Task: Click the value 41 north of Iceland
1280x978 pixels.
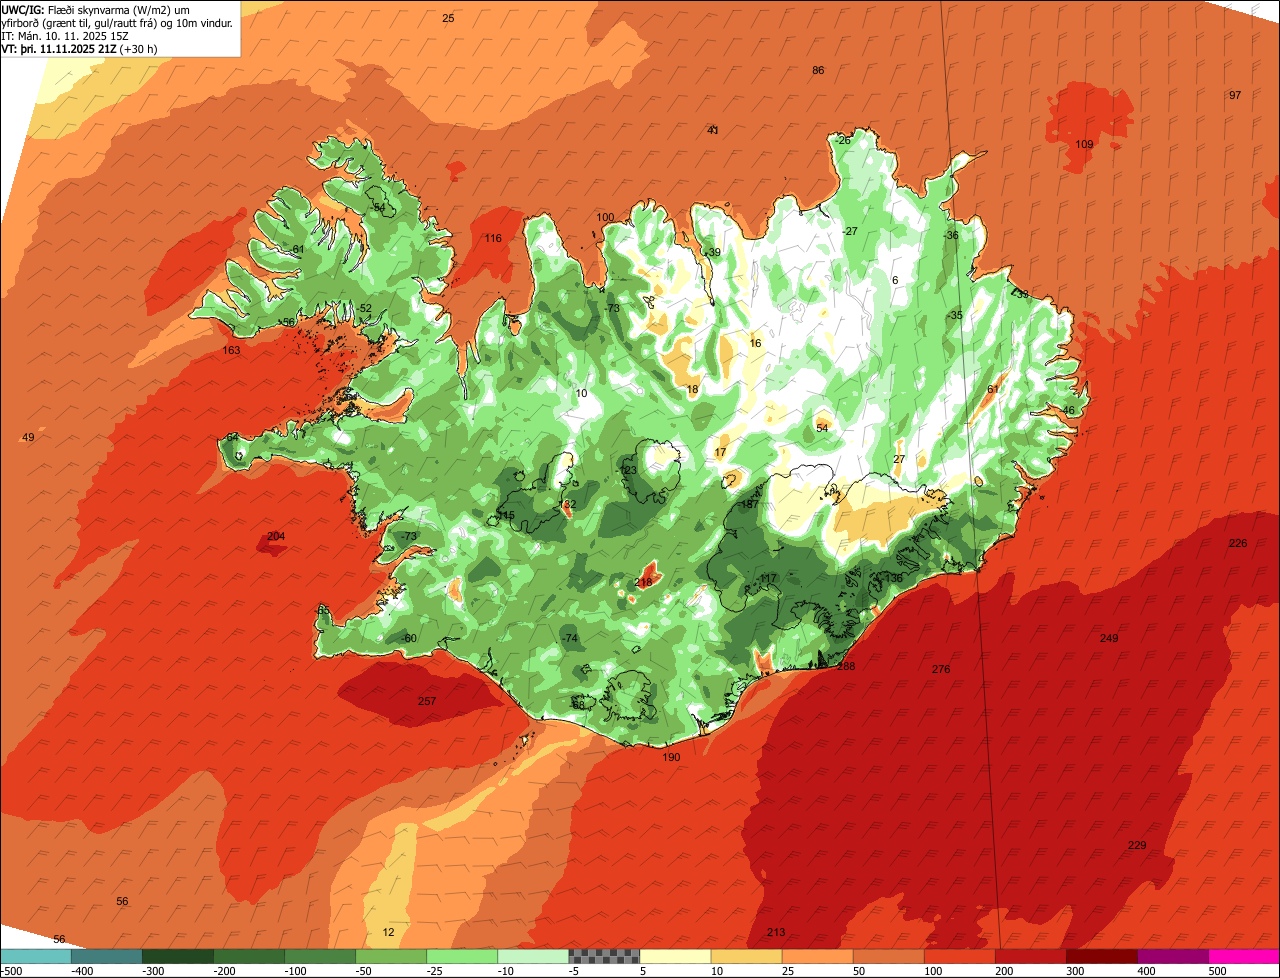Action: [x=713, y=130]
